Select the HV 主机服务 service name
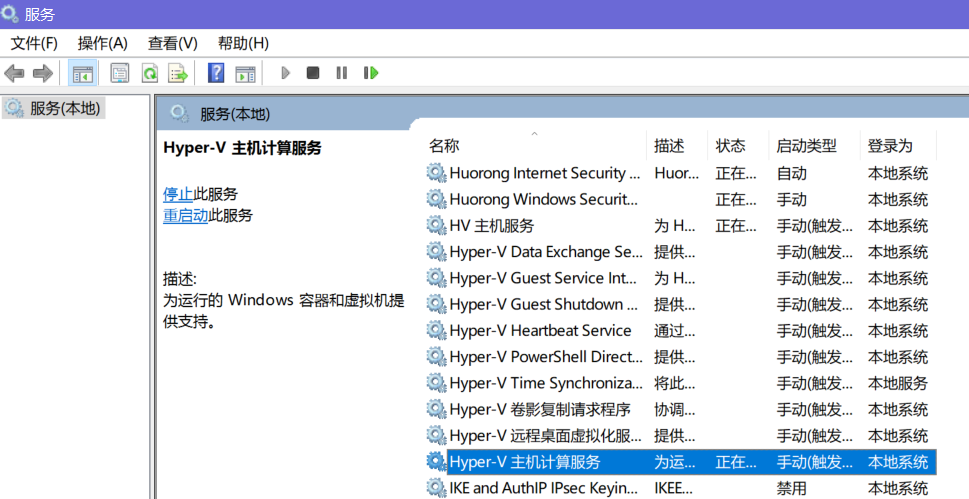The image size is (969, 499). [491, 226]
